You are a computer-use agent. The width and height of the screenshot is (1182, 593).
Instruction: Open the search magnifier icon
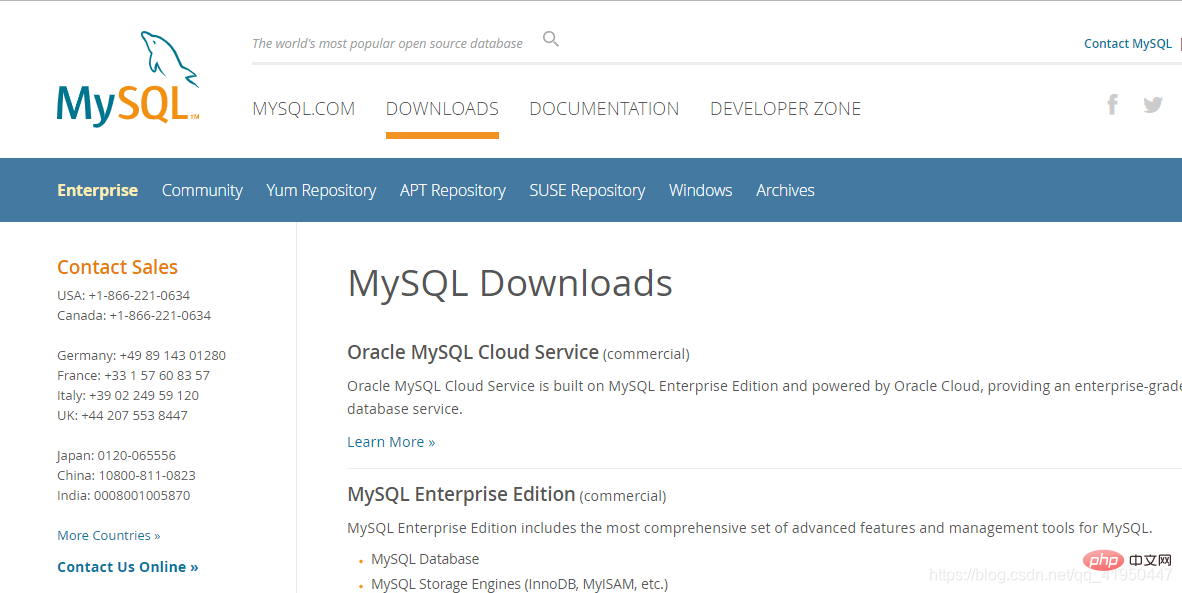(551, 39)
